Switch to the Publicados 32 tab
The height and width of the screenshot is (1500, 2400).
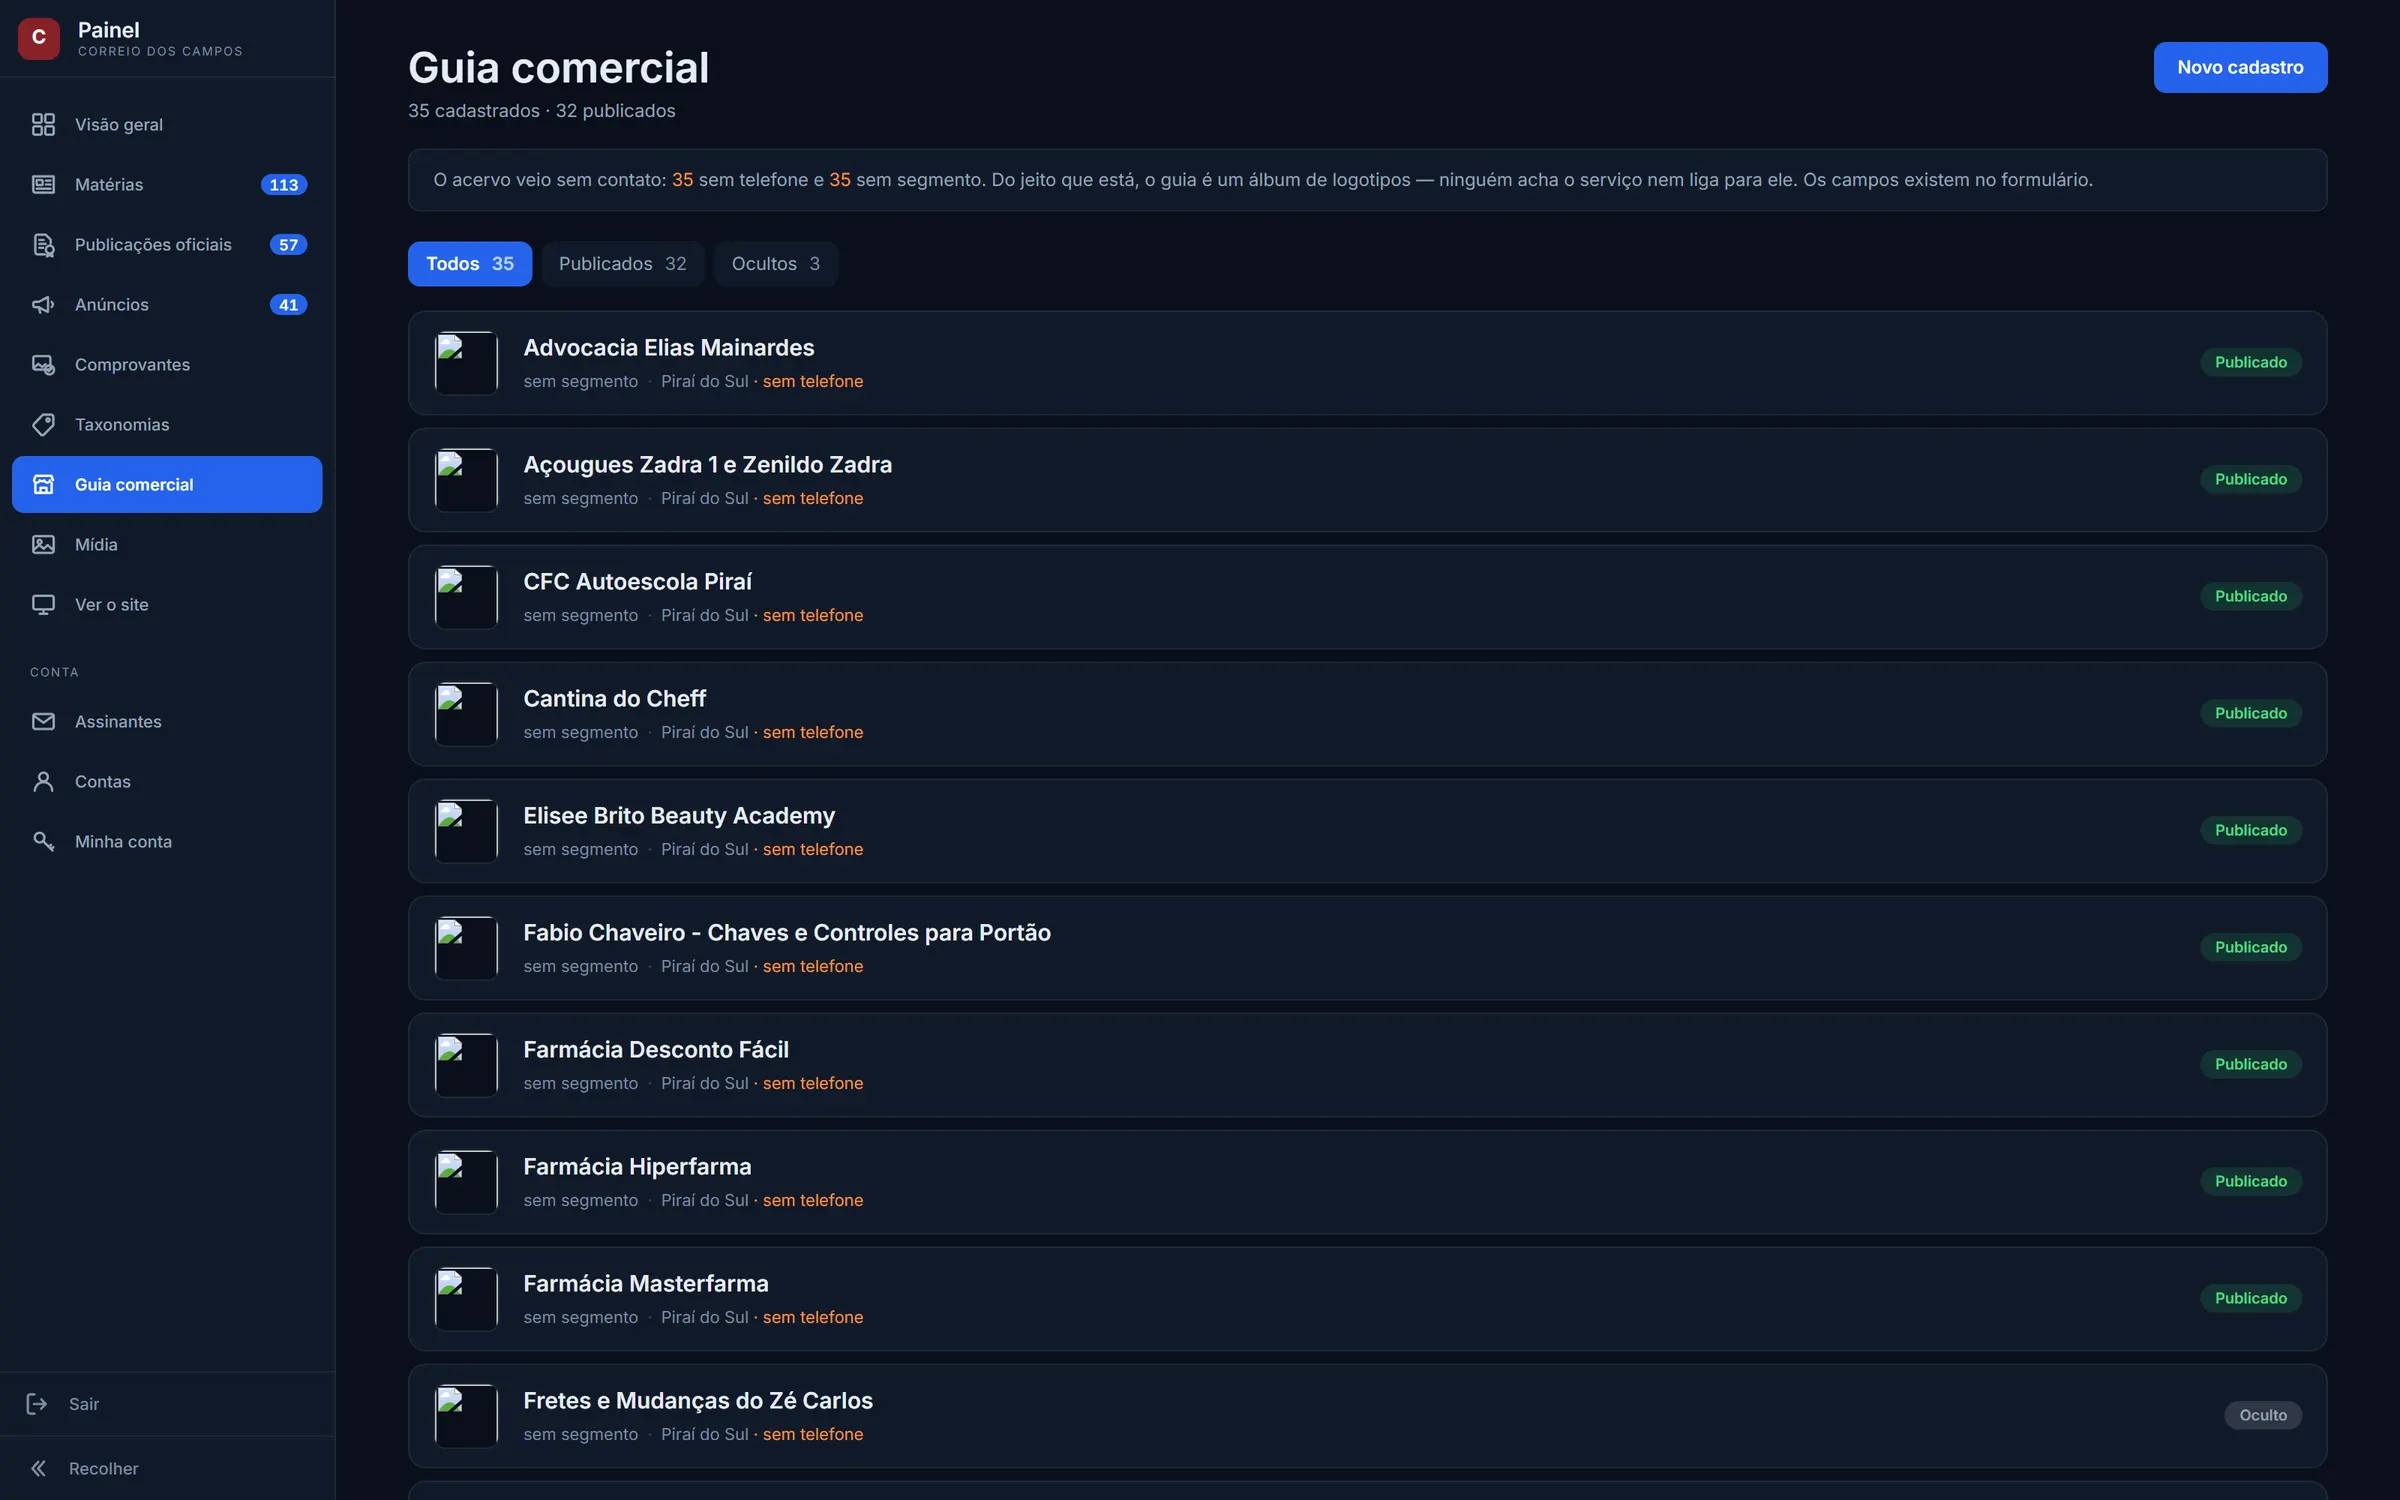tap(622, 264)
